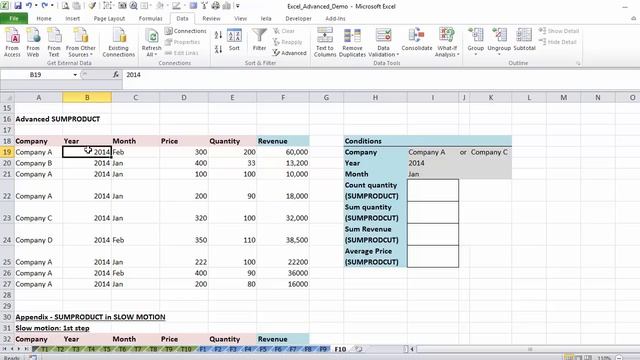Sort Z to A descending

point(218,49)
